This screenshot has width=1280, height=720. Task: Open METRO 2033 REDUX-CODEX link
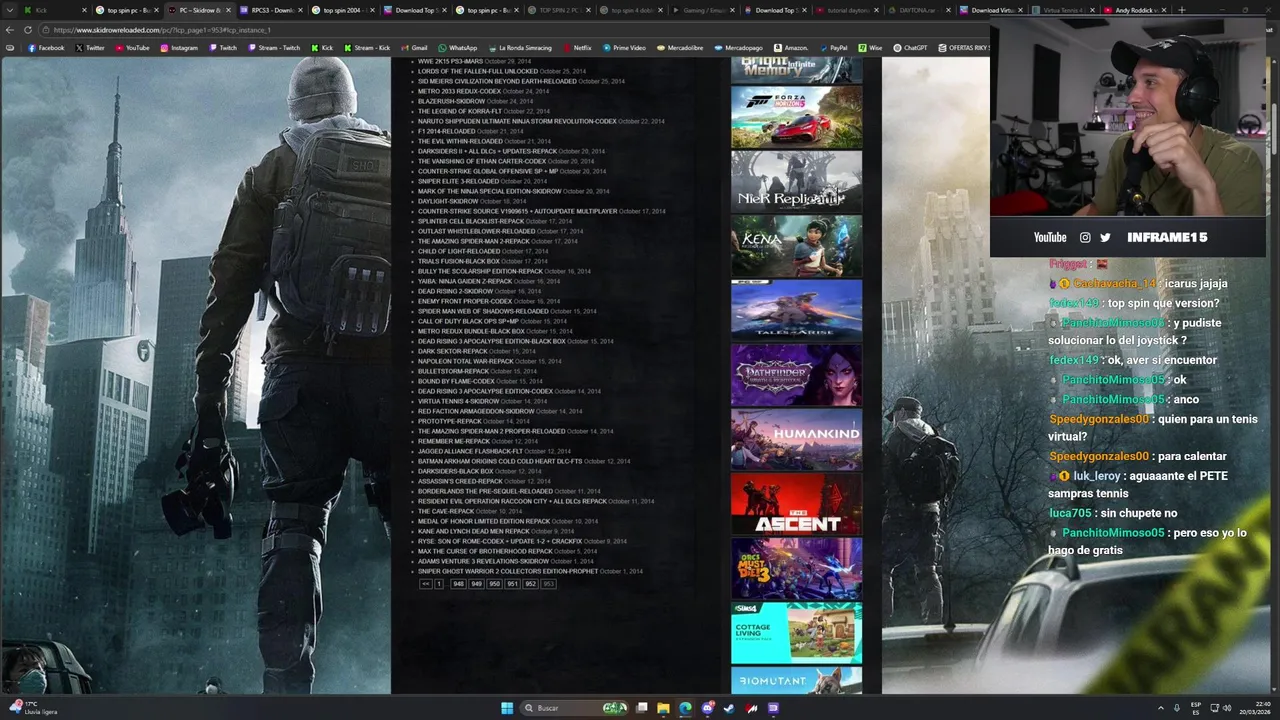pyautogui.click(x=459, y=91)
